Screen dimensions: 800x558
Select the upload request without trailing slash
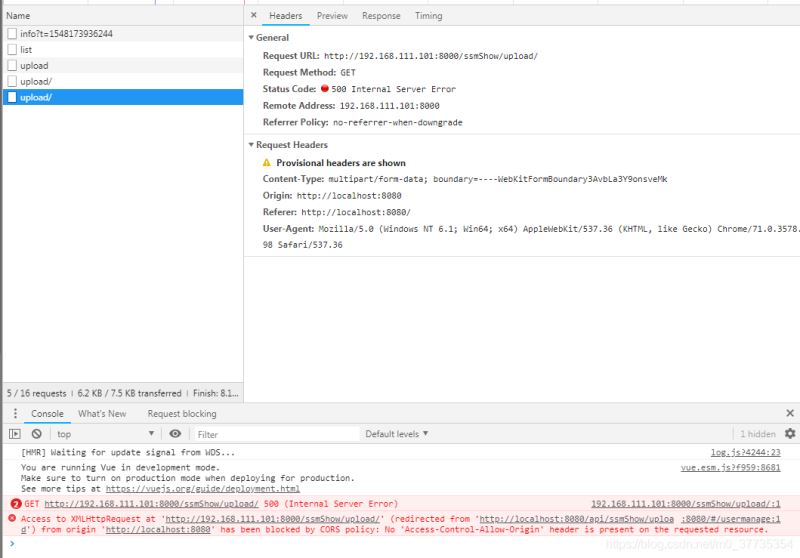click(x=123, y=65)
